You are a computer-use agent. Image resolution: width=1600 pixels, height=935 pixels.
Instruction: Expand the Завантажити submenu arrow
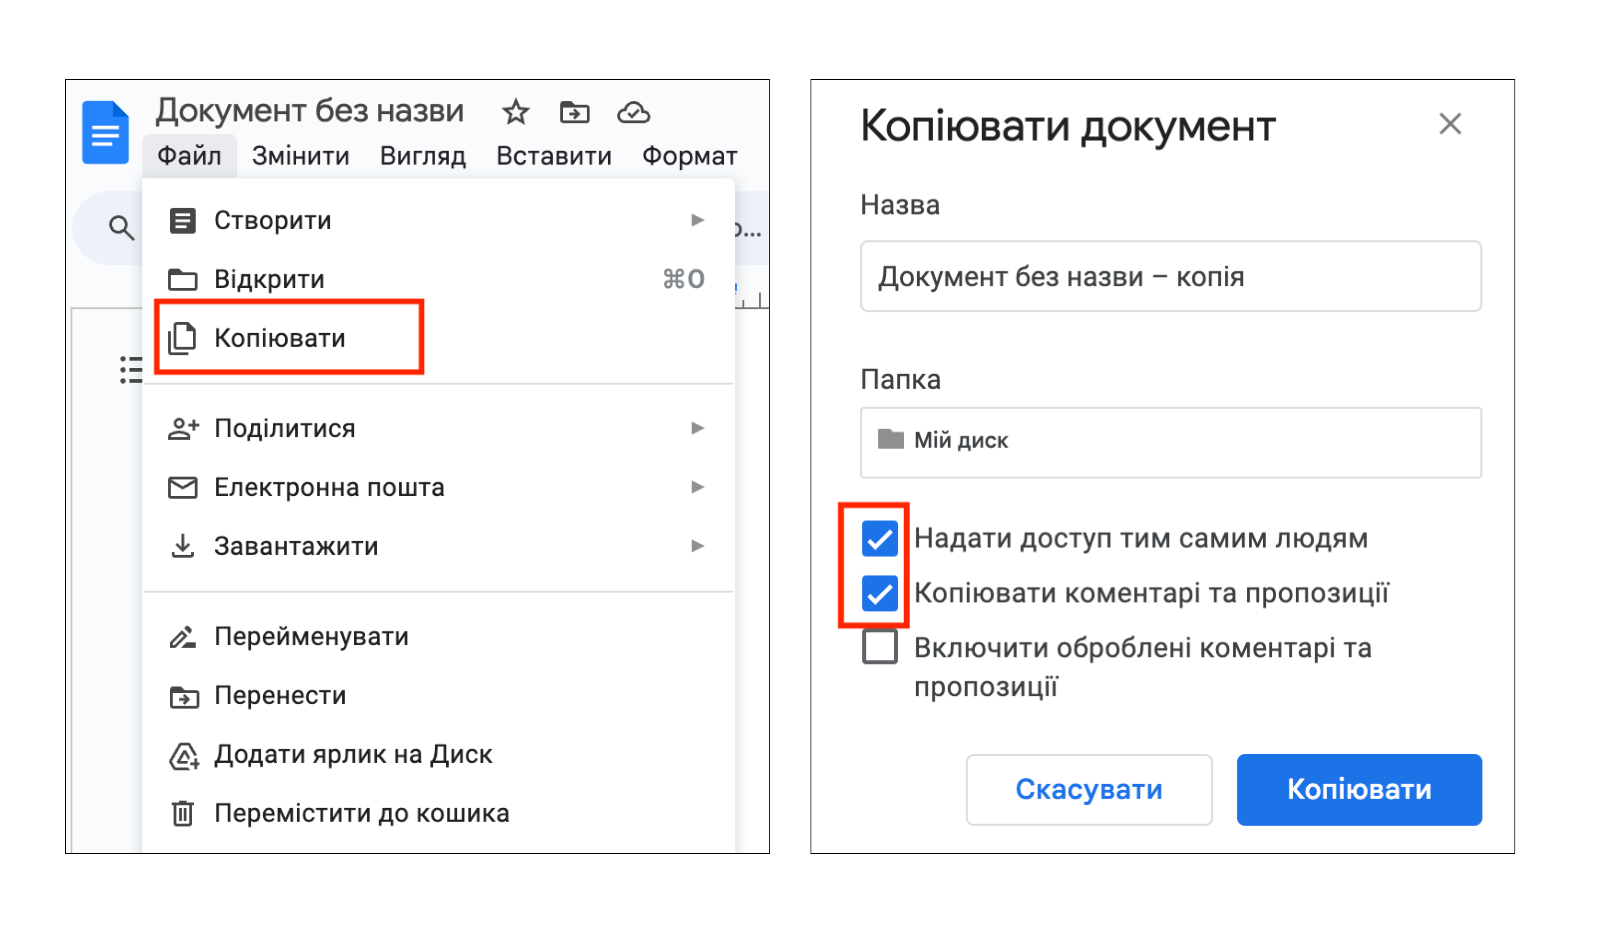[x=698, y=546]
